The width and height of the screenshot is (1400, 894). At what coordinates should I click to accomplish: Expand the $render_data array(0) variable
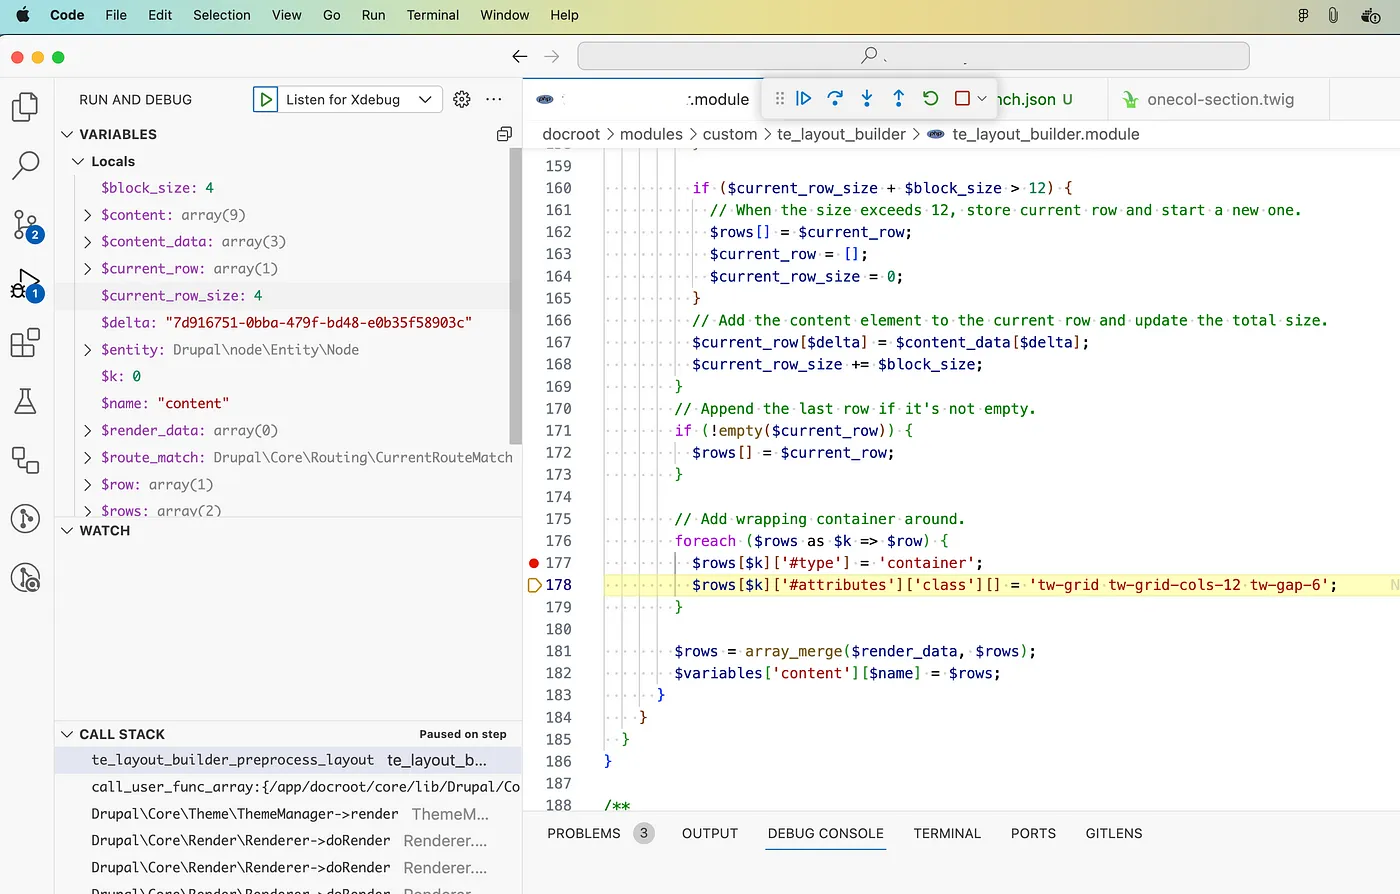point(88,431)
